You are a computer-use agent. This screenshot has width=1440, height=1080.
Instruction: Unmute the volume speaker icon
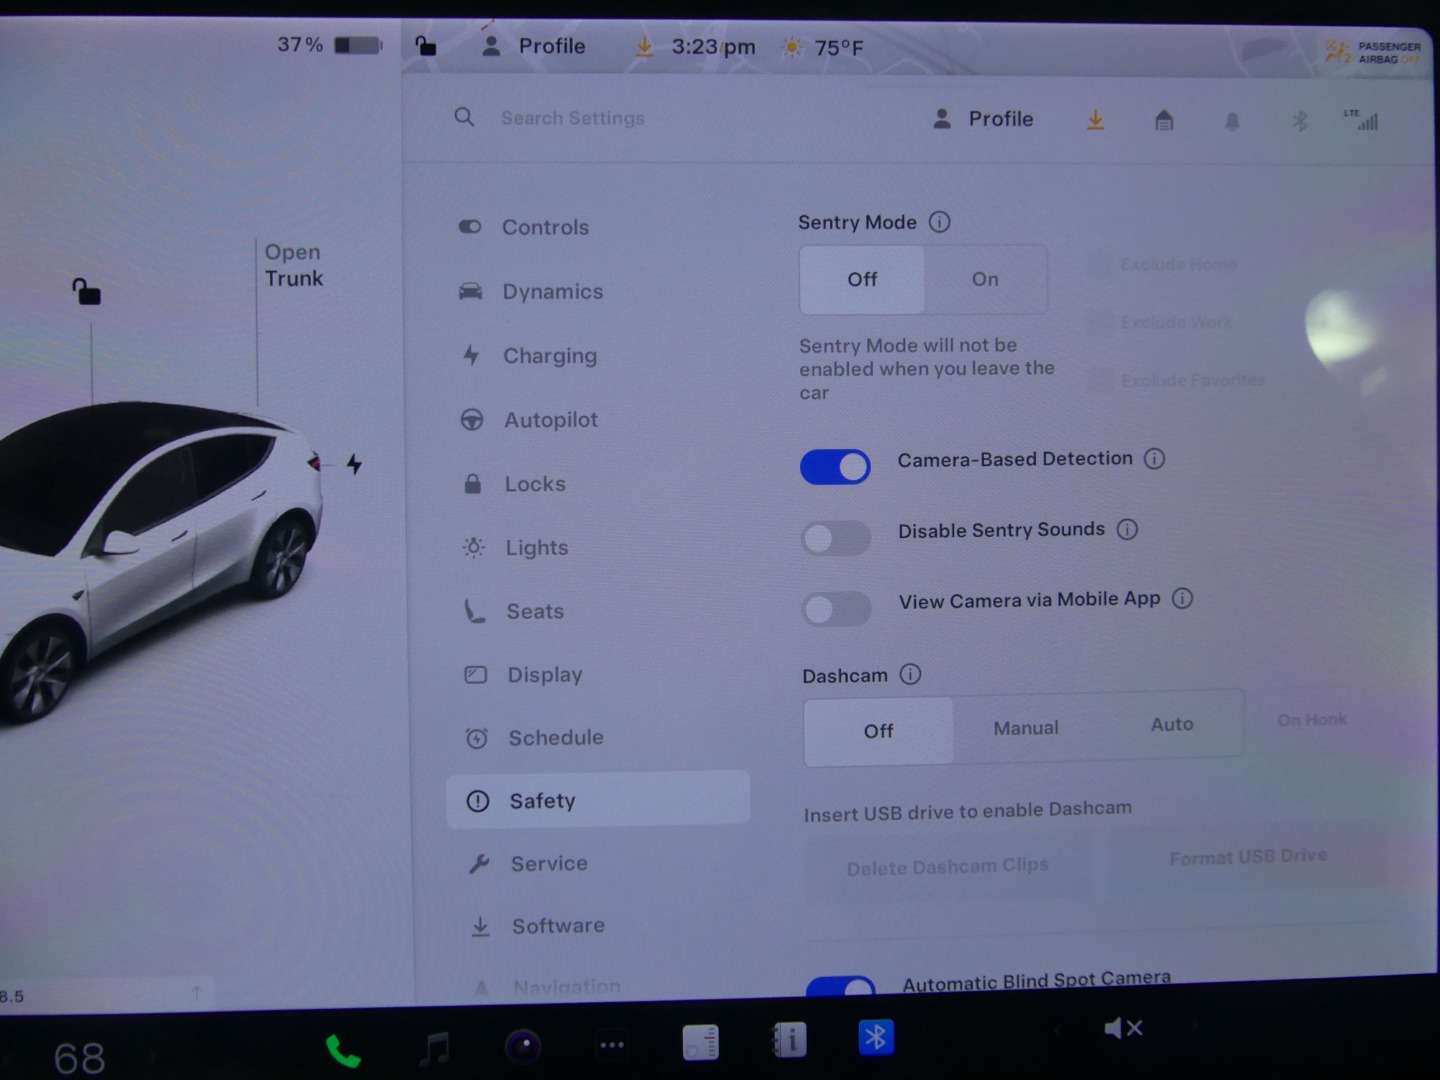coord(1122,1028)
